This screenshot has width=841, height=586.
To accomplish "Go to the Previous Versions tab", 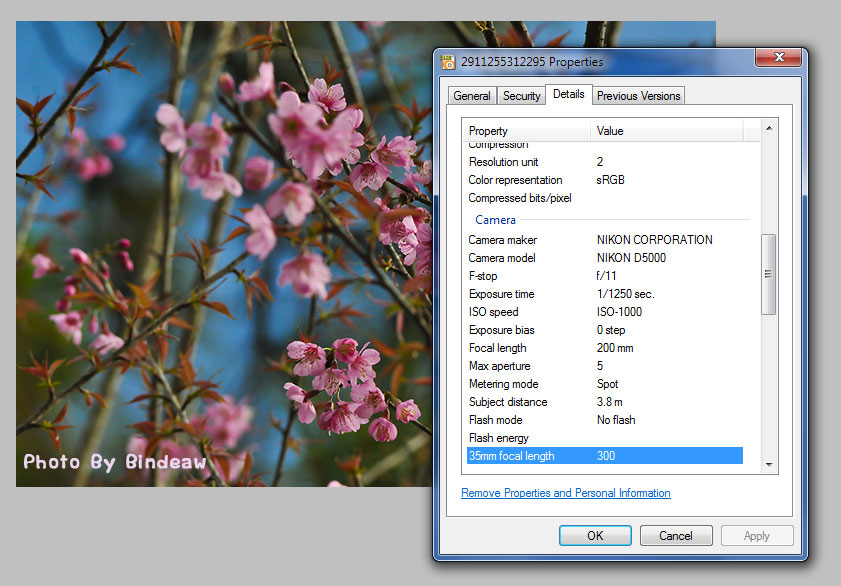I will coord(638,96).
